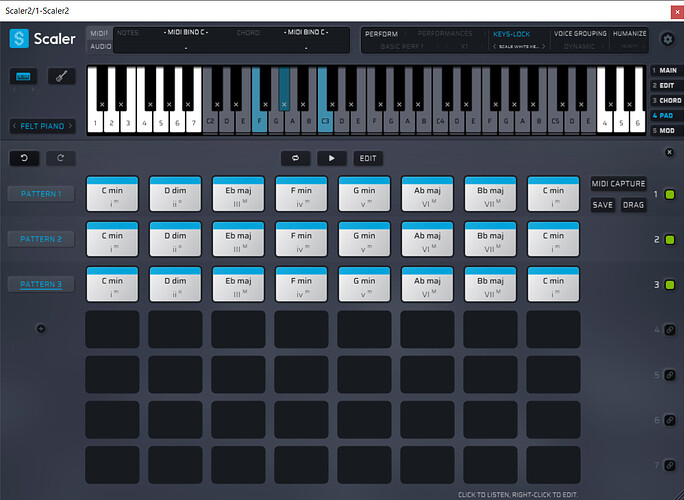This screenshot has width=684, height=500.
Task: Select PATTERN 1
Action: (41, 194)
